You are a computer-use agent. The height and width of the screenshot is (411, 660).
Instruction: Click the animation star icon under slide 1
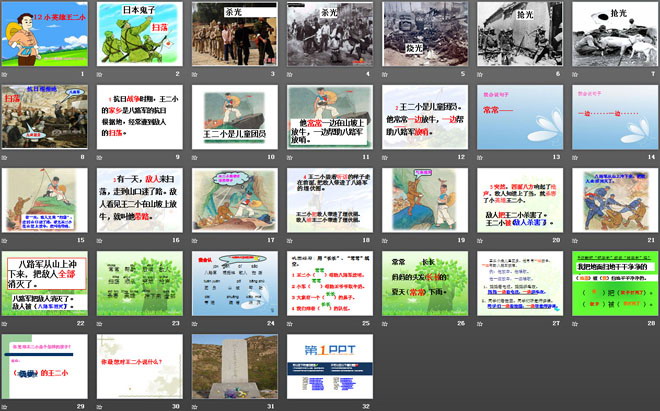[5, 75]
